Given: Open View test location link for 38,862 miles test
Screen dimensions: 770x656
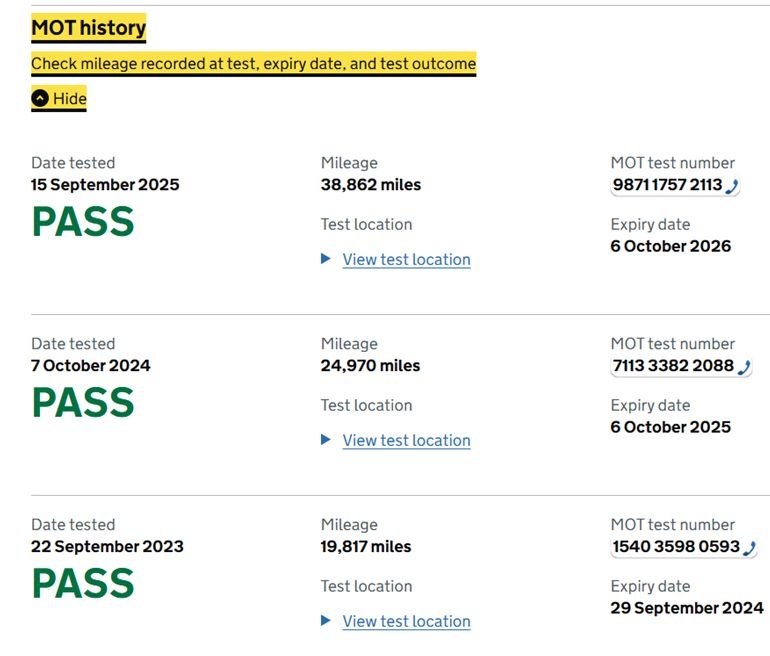Looking at the screenshot, I should coord(406,259).
